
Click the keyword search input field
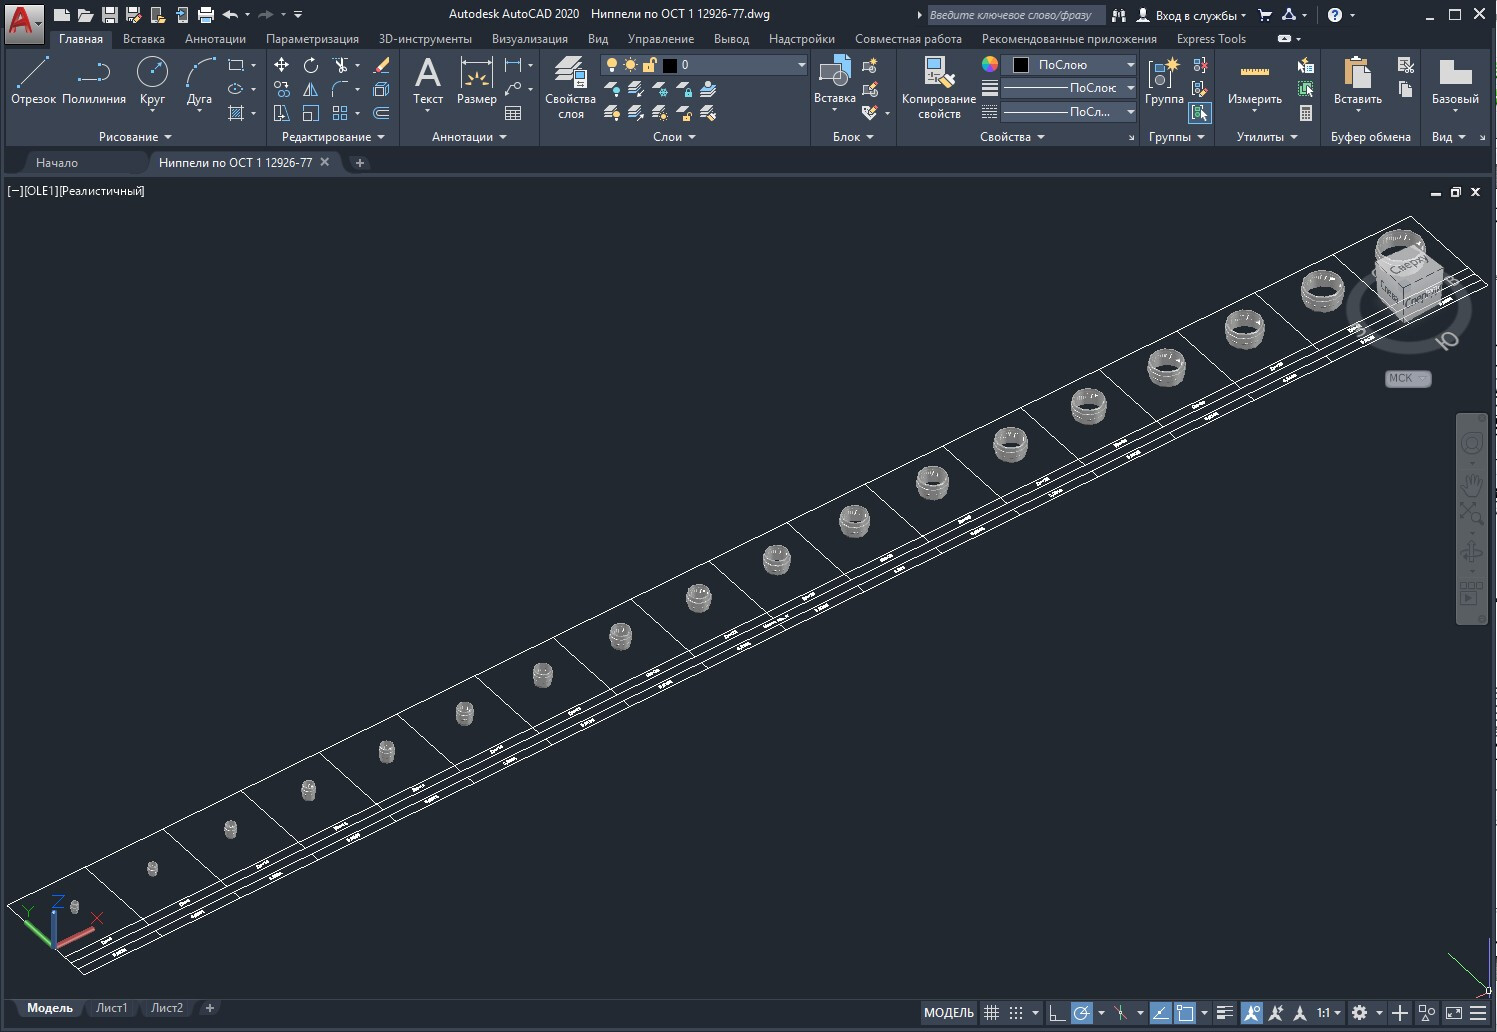(x=1014, y=15)
